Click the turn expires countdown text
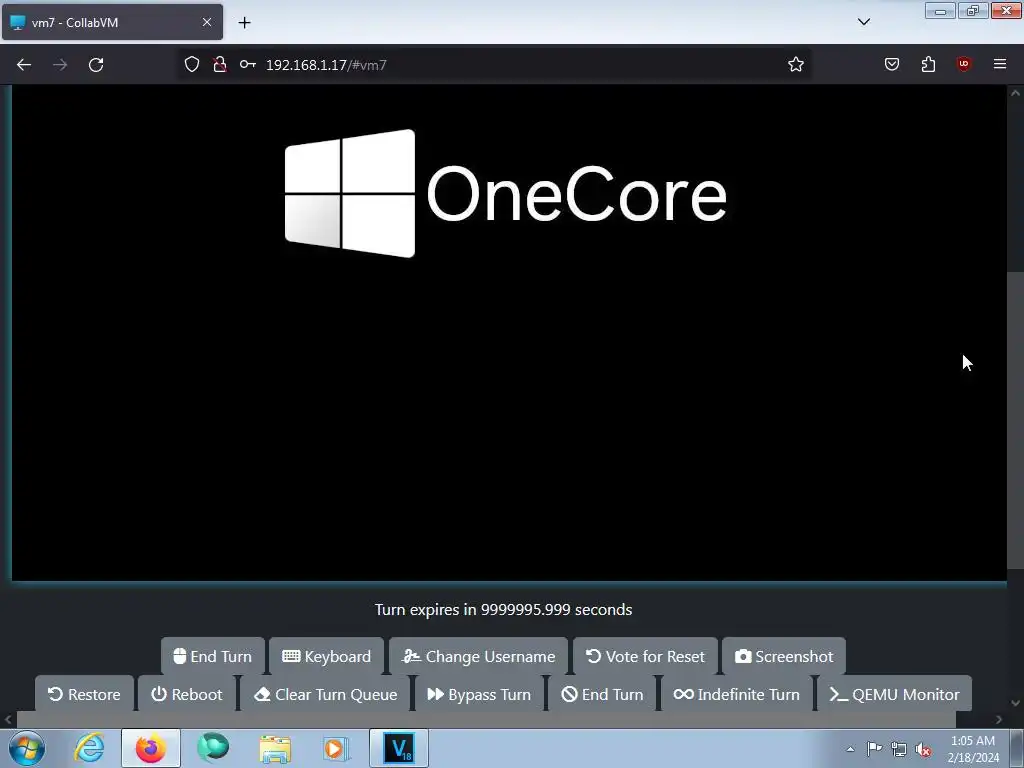Image resolution: width=1024 pixels, height=768 pixels. (504, 609)
